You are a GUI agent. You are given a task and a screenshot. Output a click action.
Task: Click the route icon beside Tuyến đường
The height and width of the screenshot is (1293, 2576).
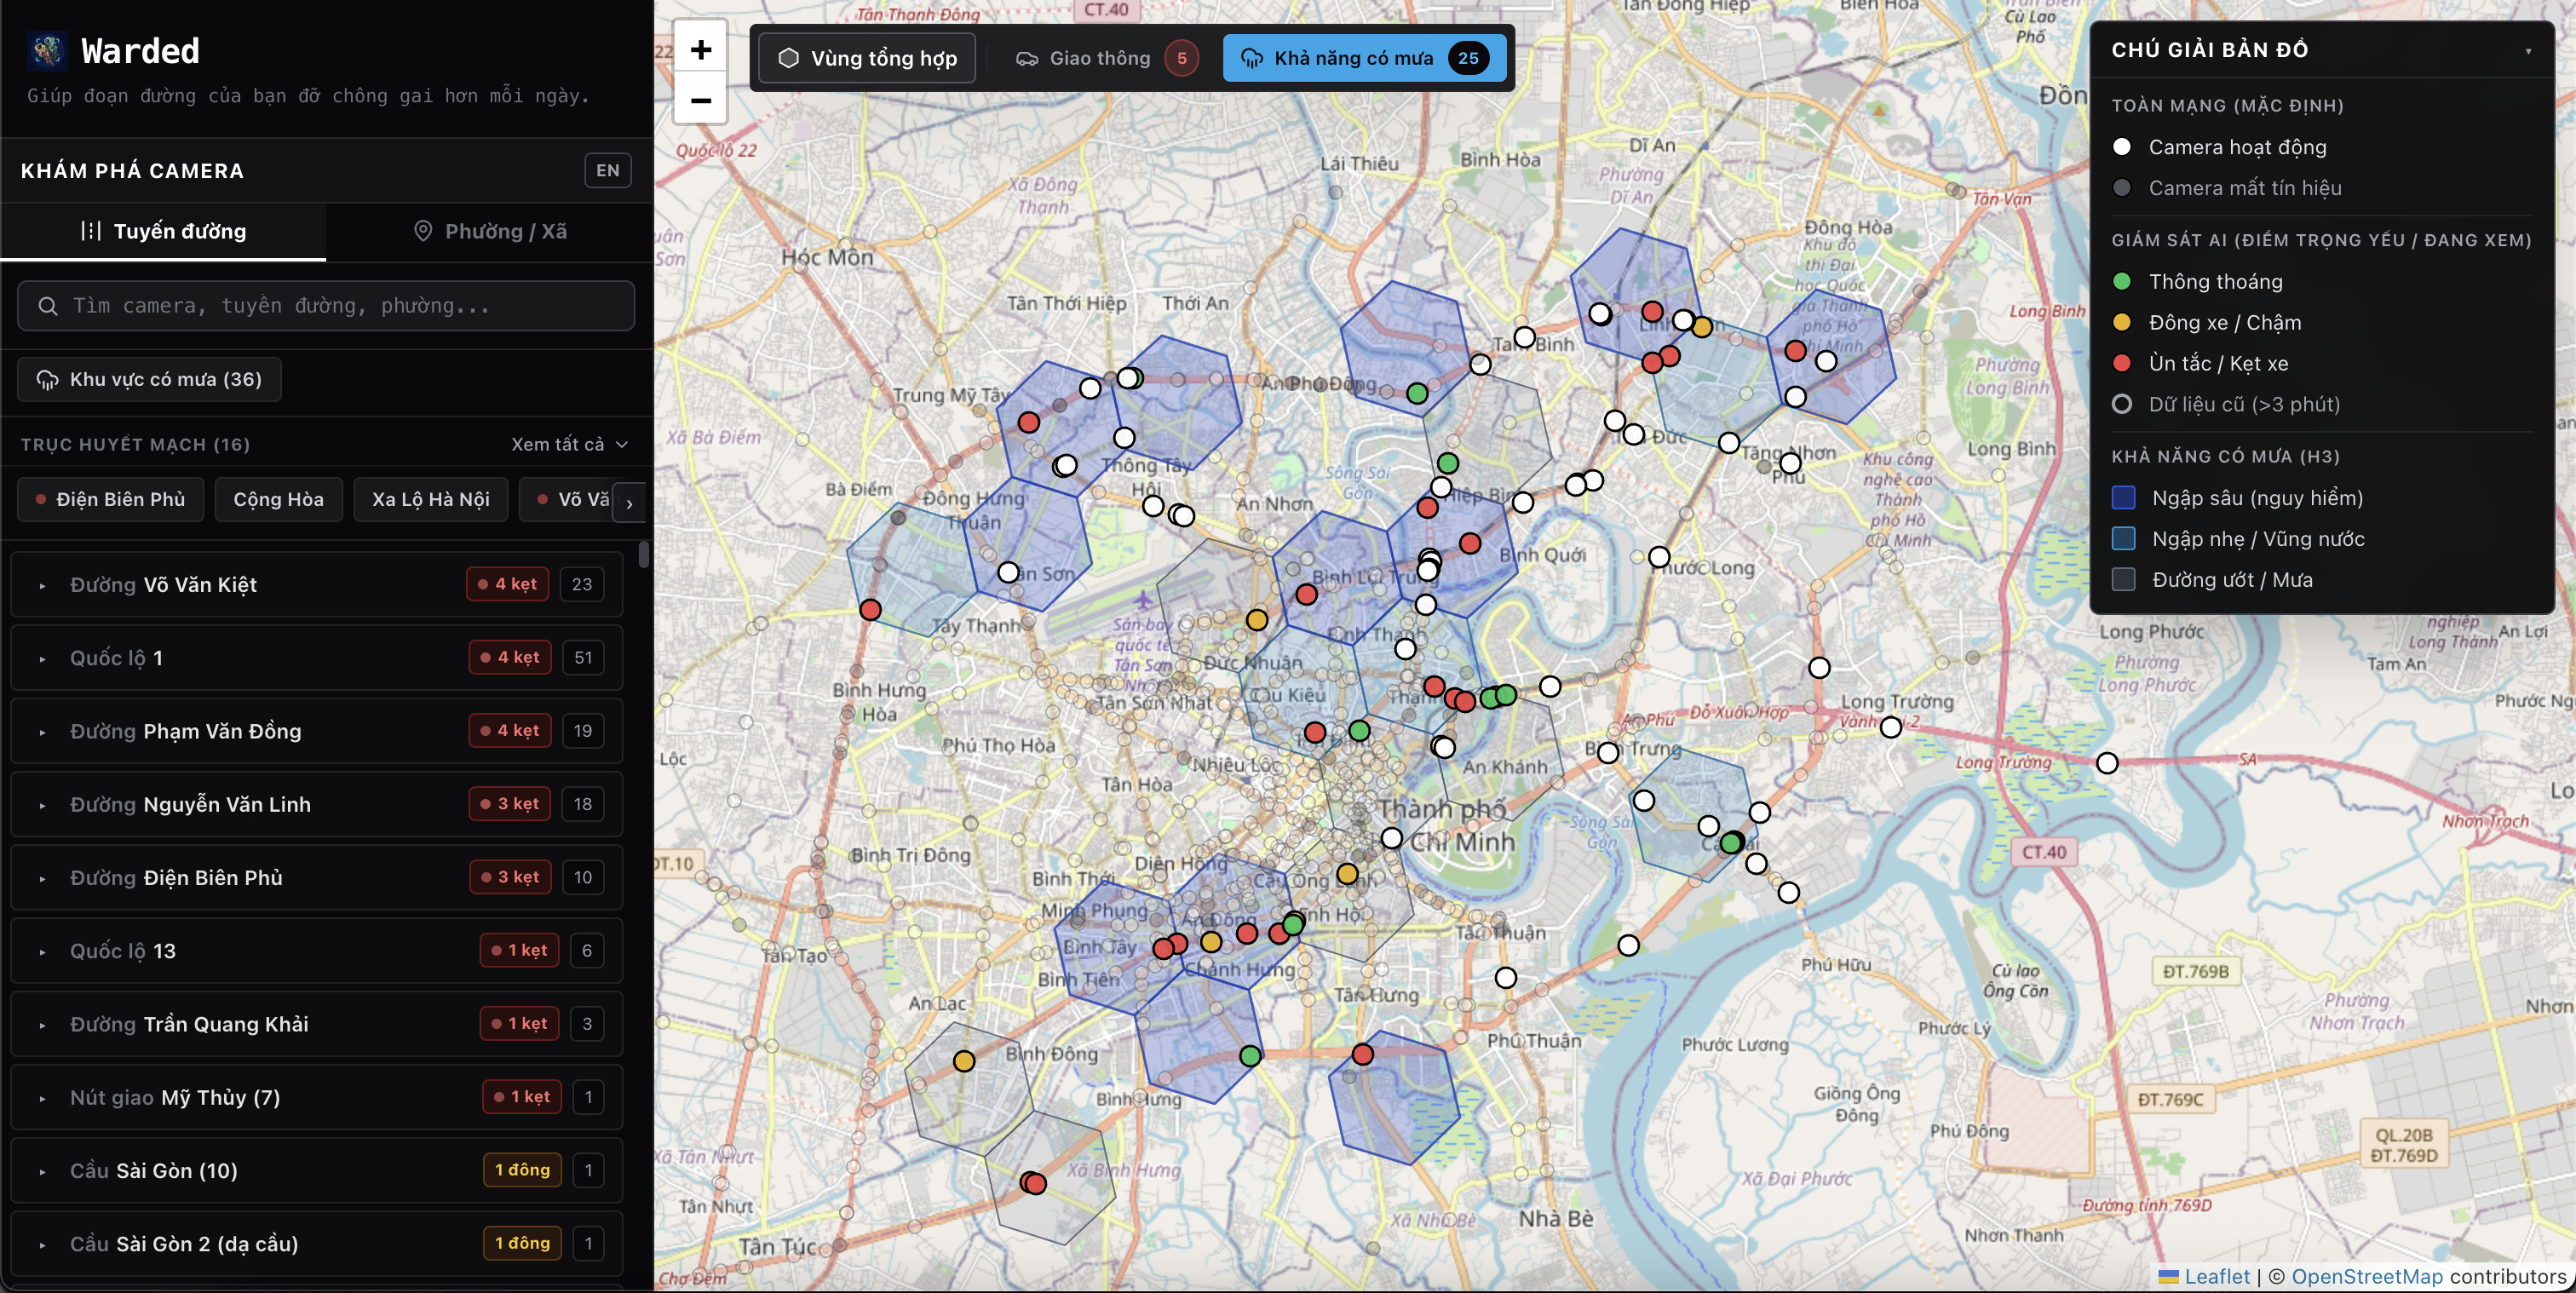(x=91, y=231)
